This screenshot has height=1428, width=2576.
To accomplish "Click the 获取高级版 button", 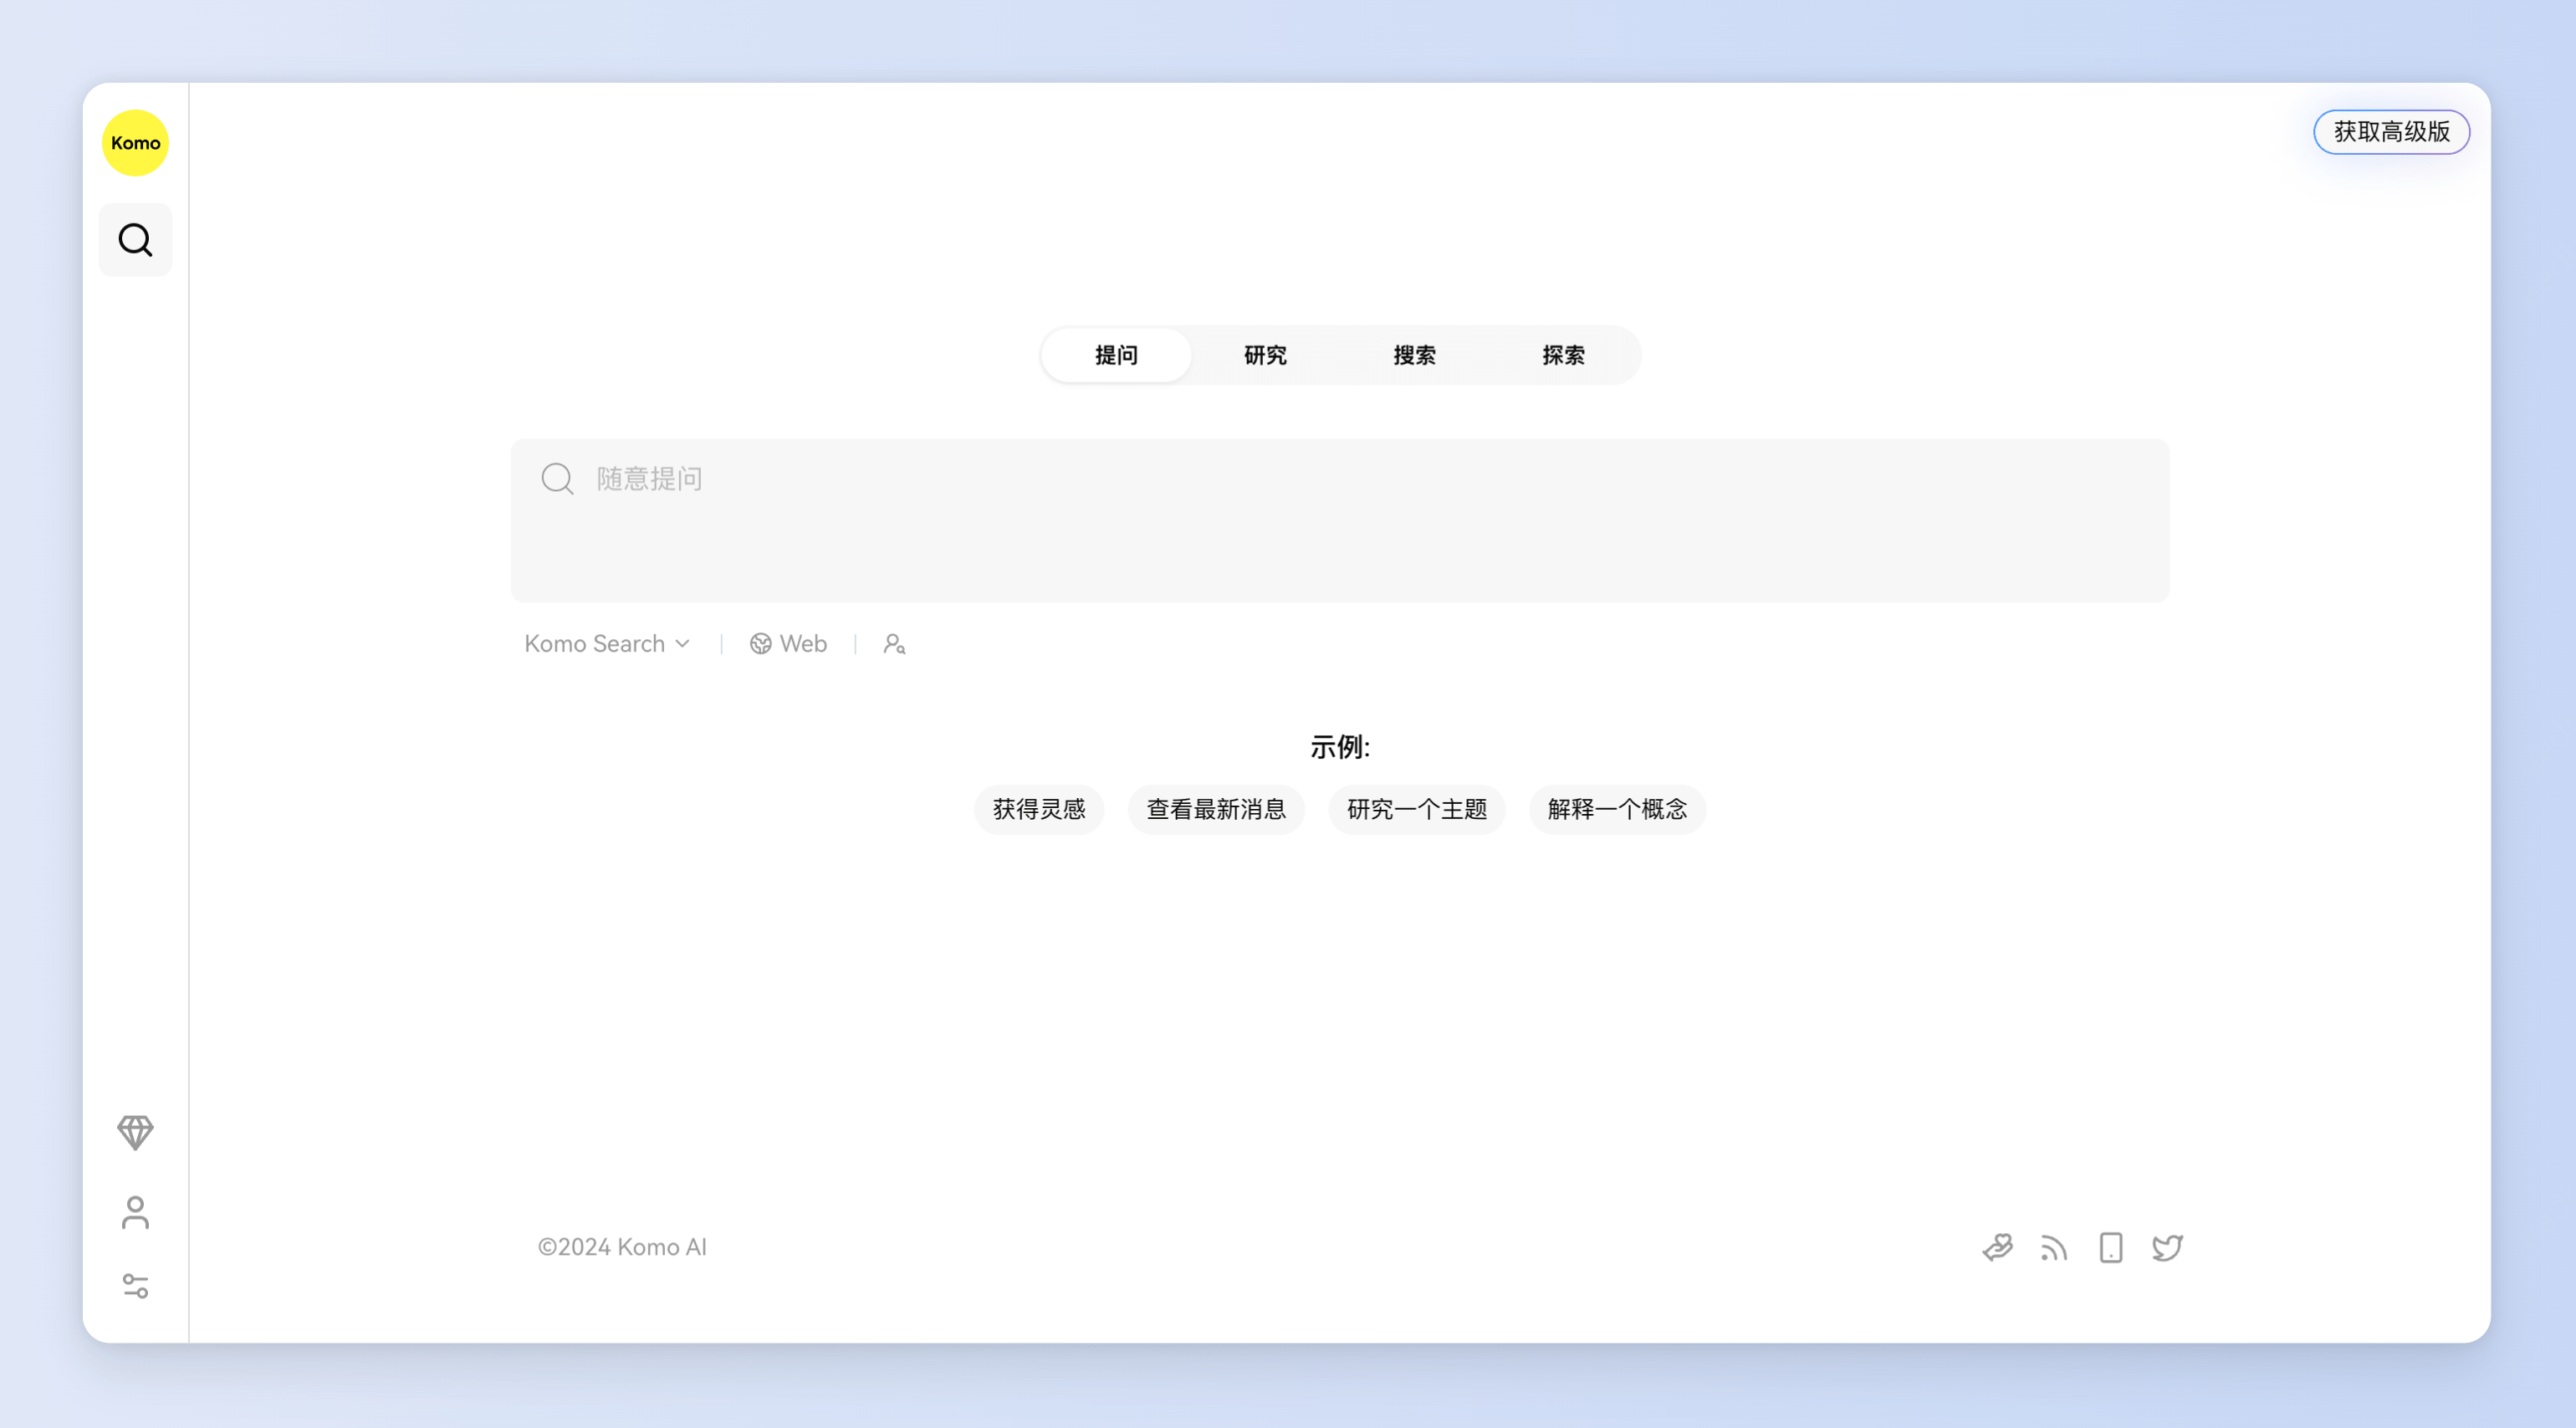I will coord(2391,132).
